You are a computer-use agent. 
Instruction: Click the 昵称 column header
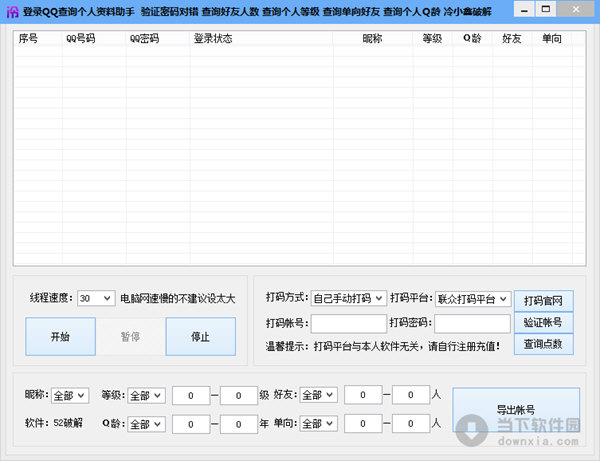(x=373, y=38)
